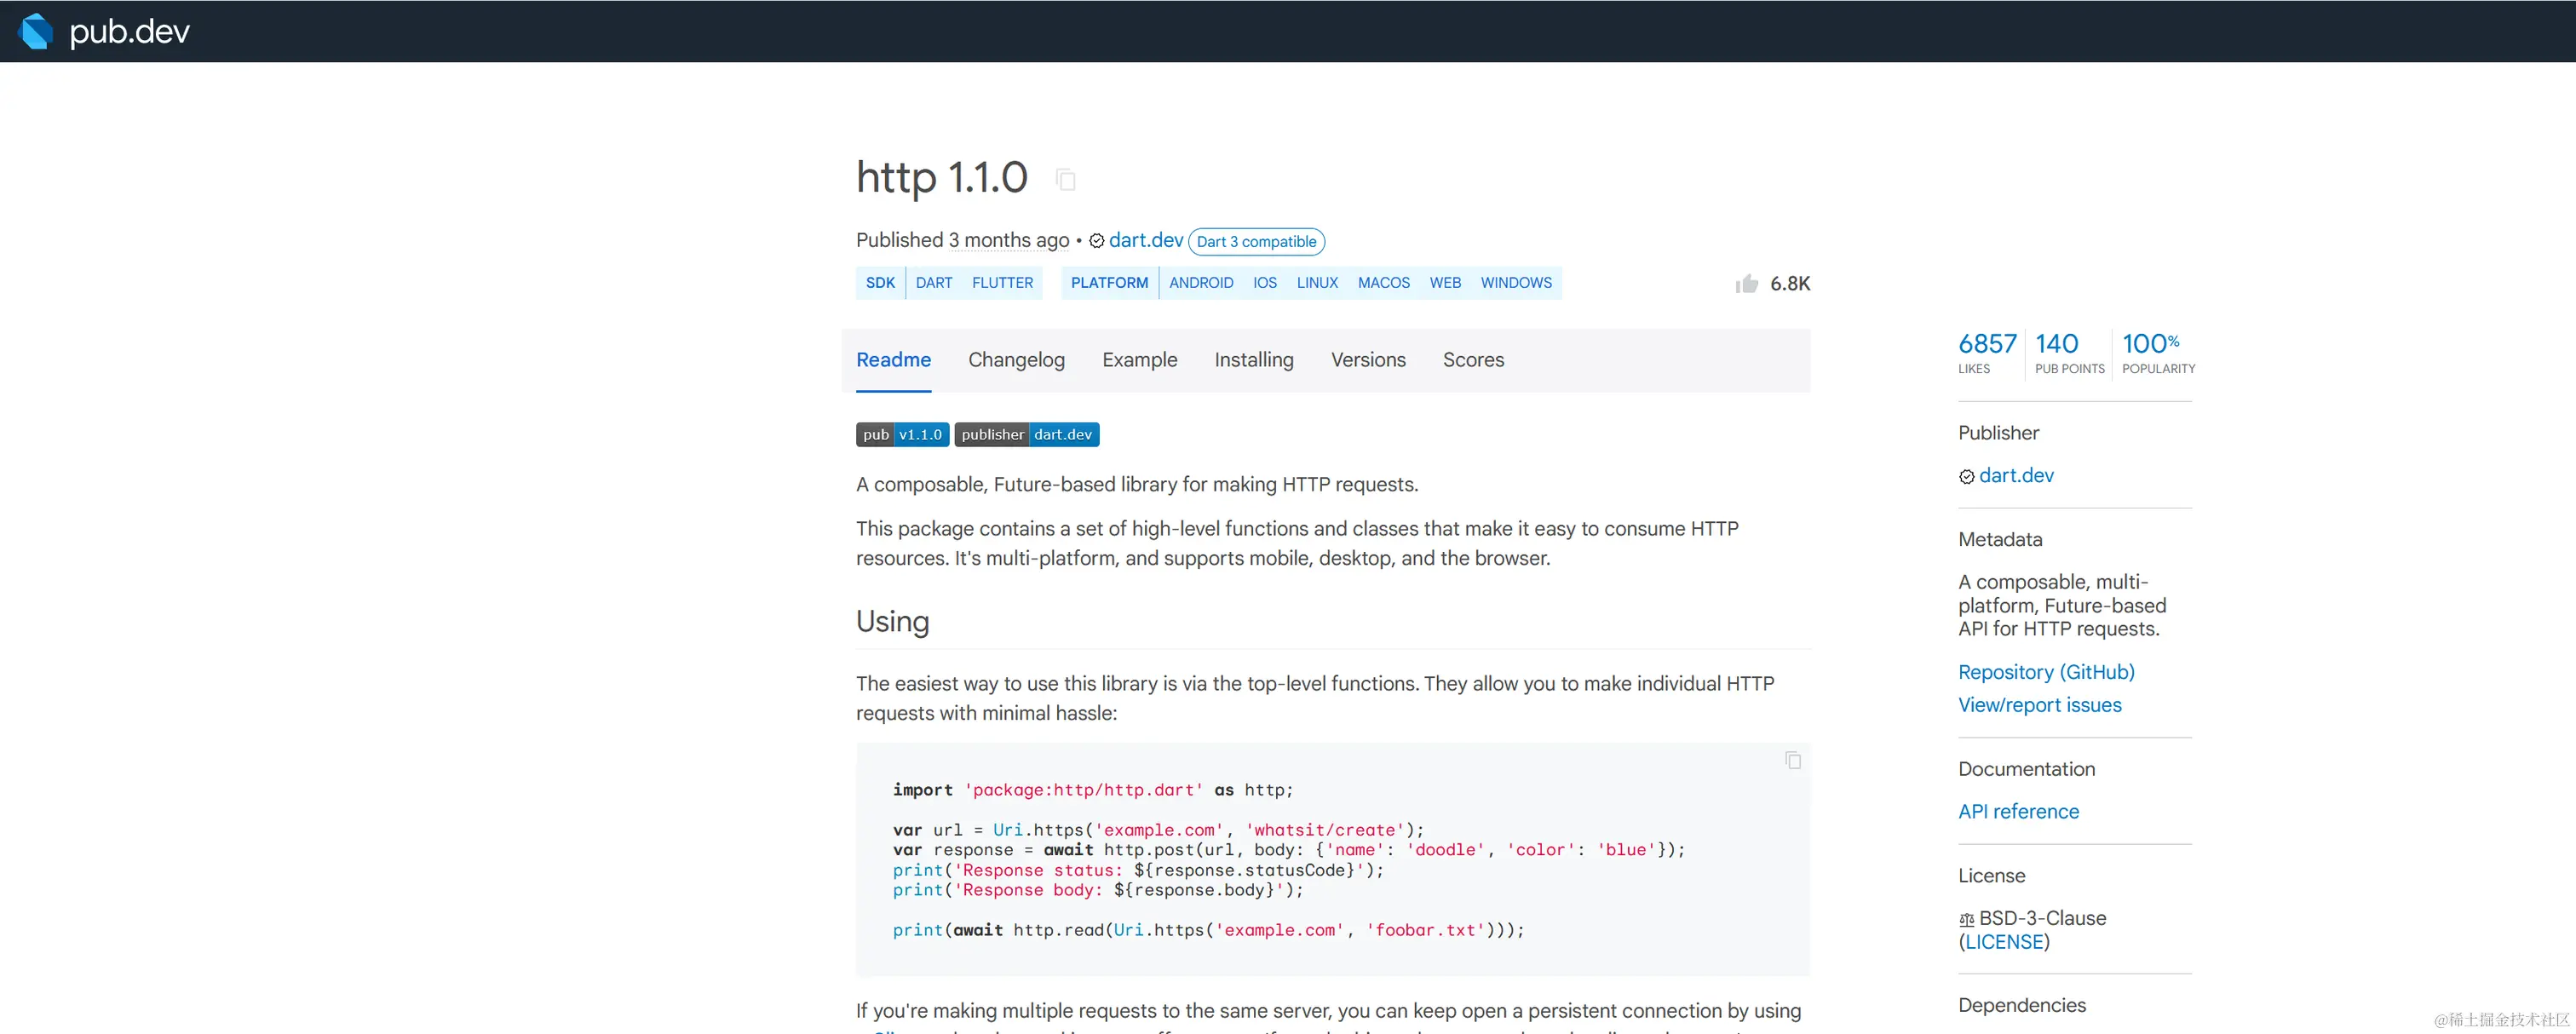2576x1034 pixels.
Task: Open the Installing tab
Action: pos(1253,360)
